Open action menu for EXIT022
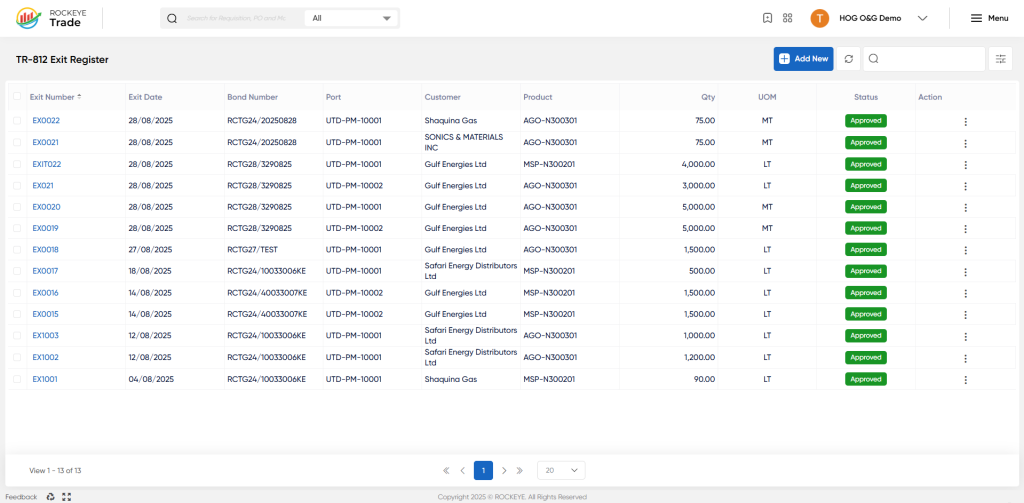1024x503 pixels. point(965,165)
